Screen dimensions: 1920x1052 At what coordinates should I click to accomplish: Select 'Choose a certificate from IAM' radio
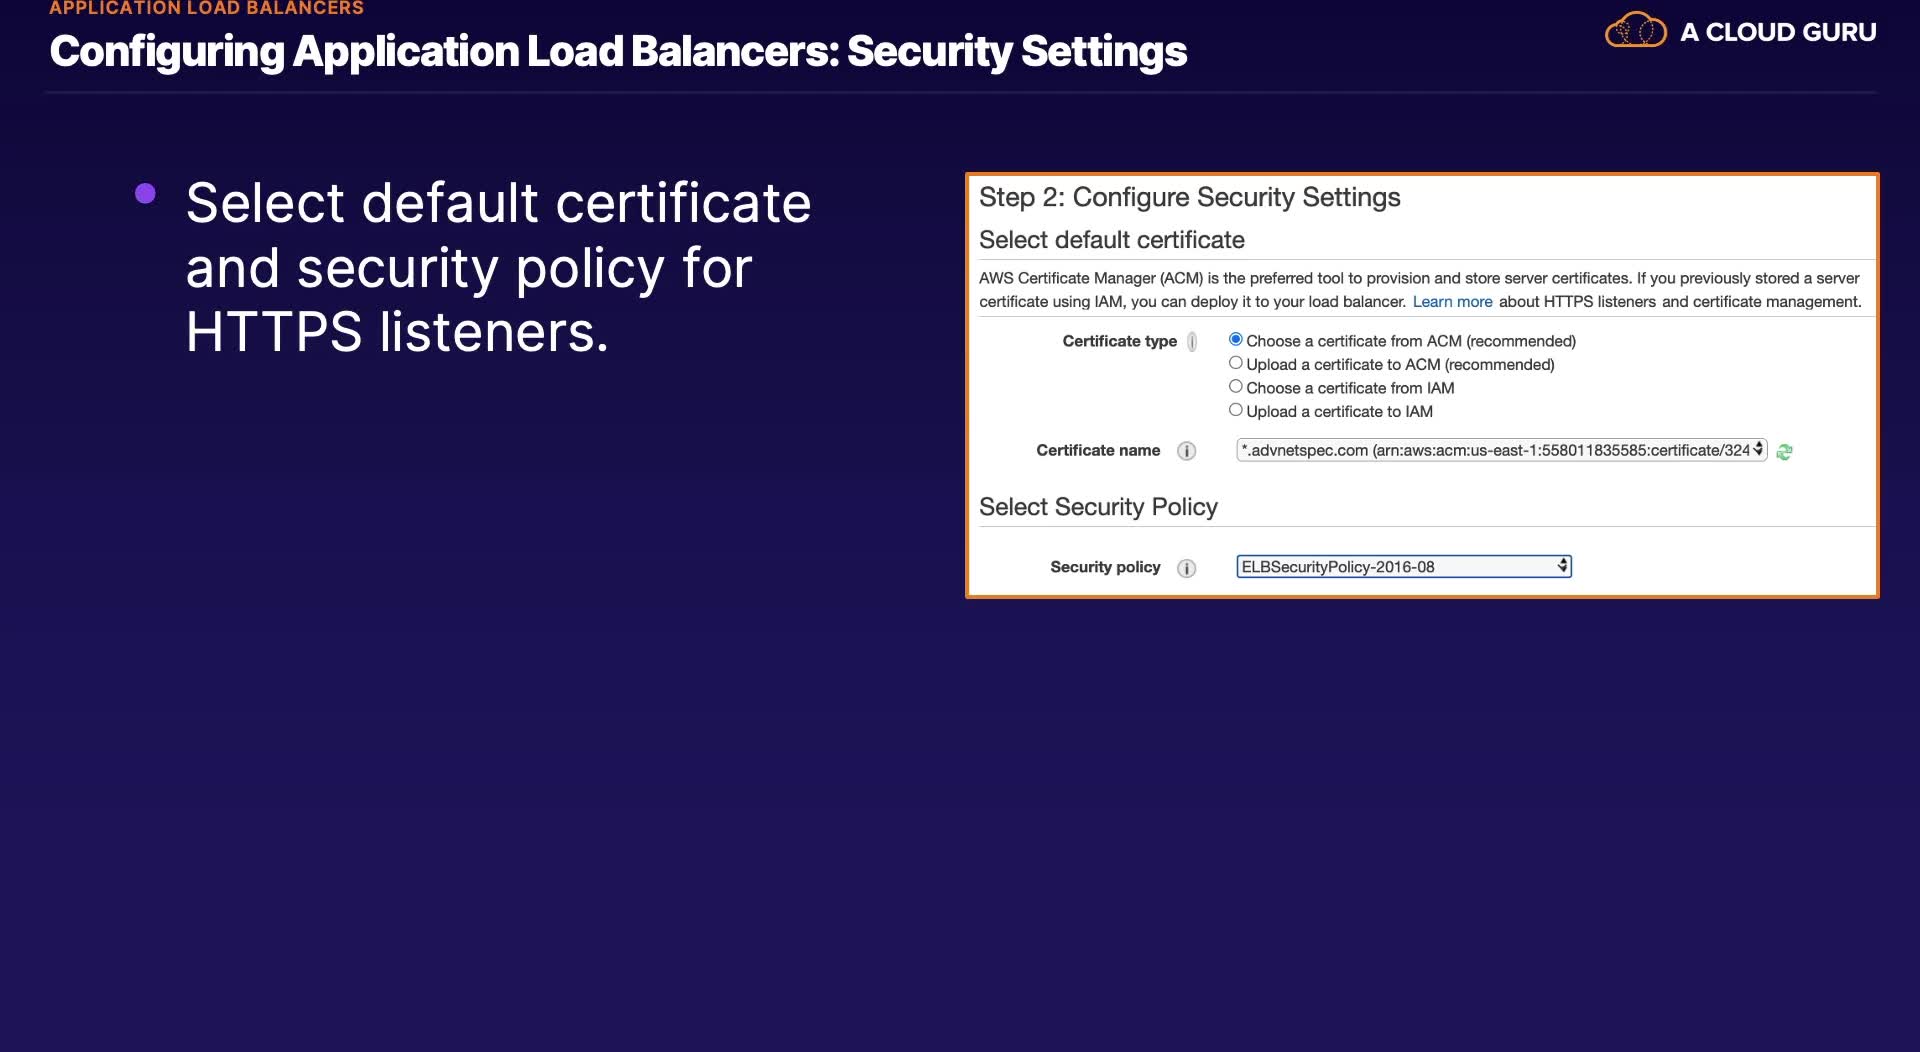[1236, 387]
